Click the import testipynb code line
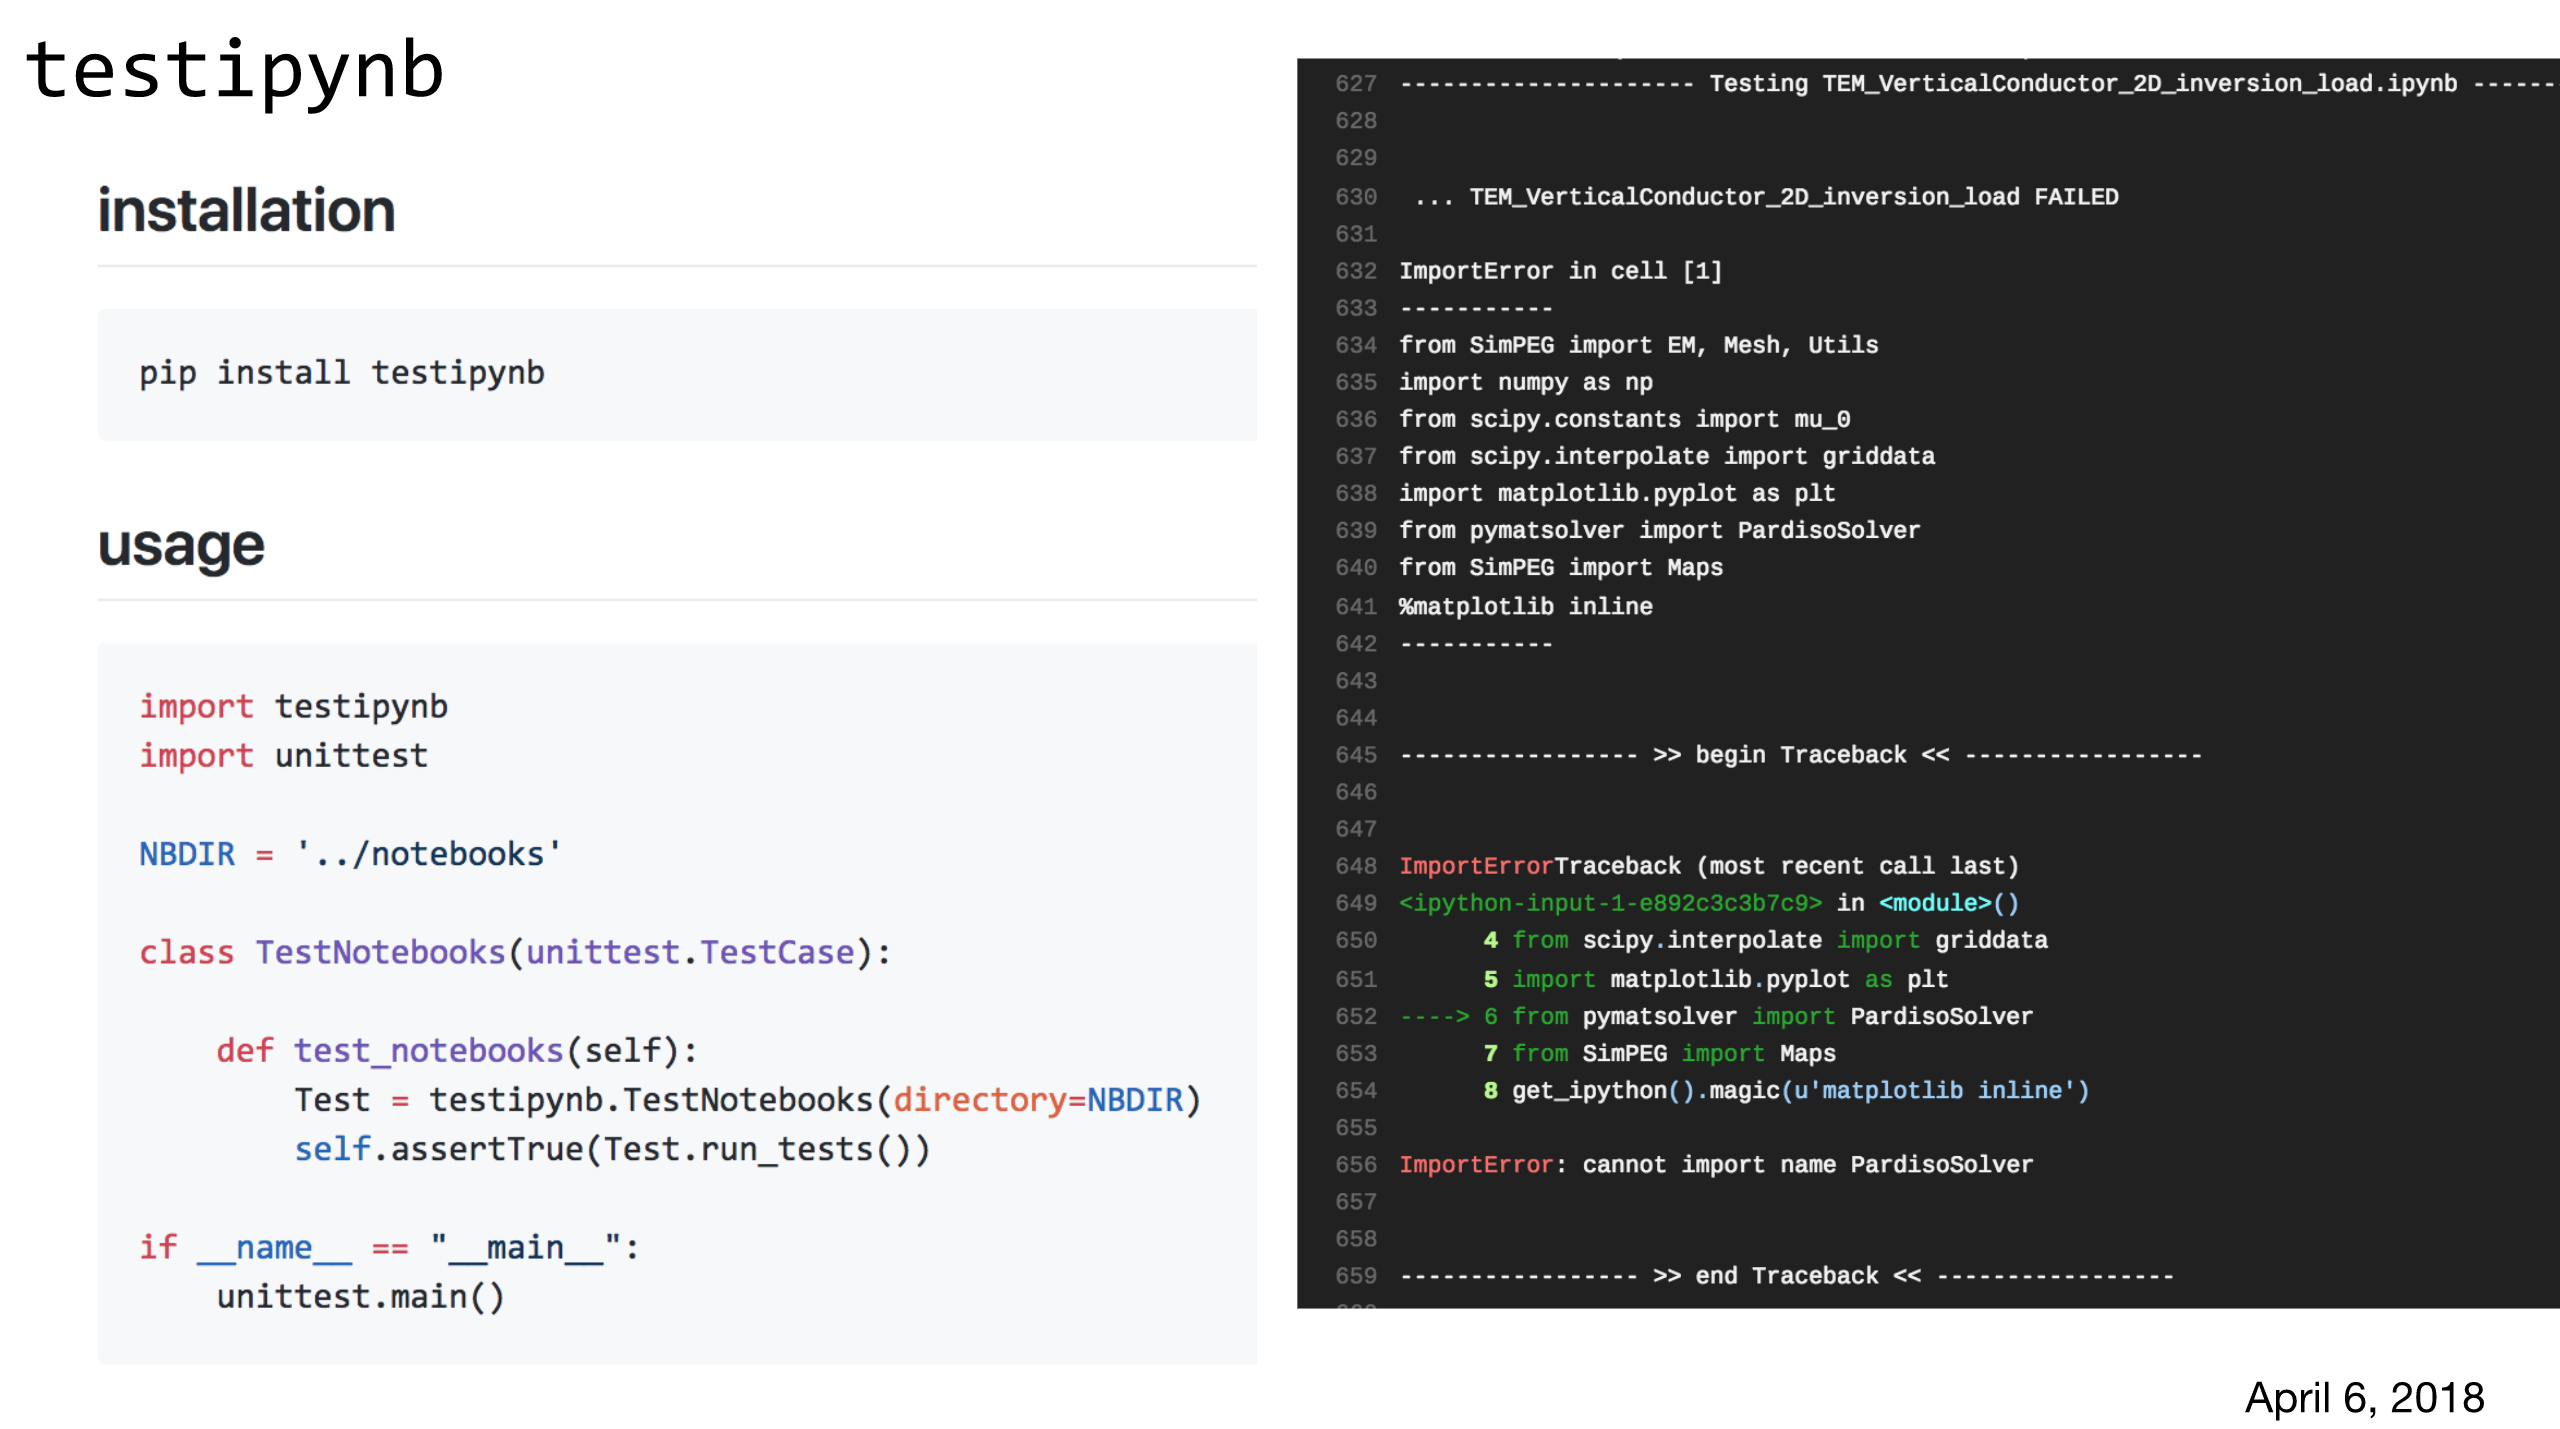Screen dimensions: 2560x1429 point(293,706)
